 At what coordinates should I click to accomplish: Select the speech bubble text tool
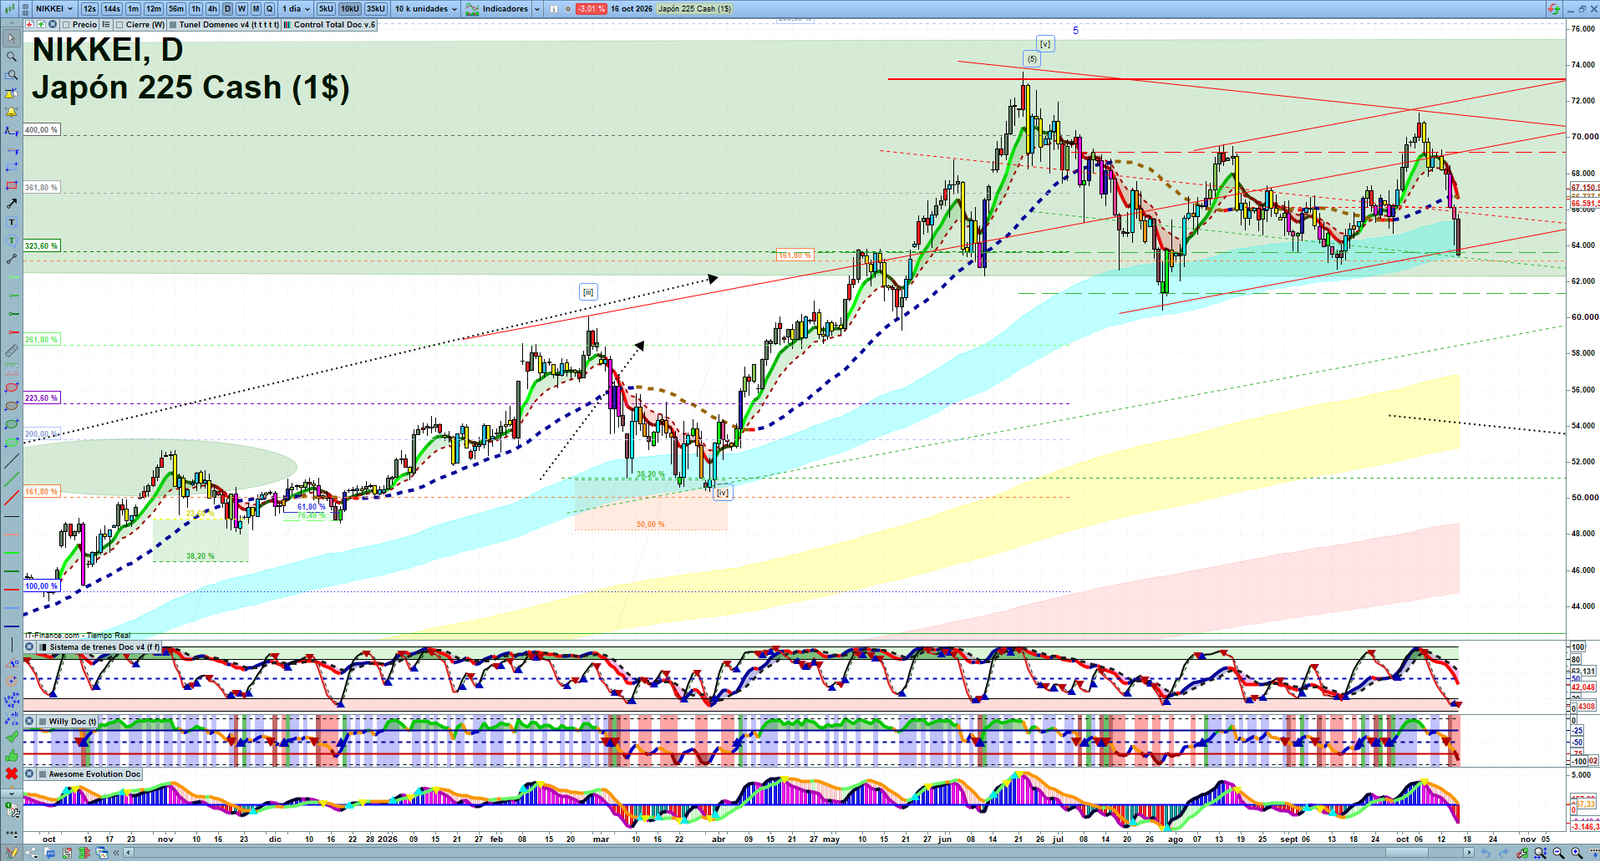coord(12,240)
